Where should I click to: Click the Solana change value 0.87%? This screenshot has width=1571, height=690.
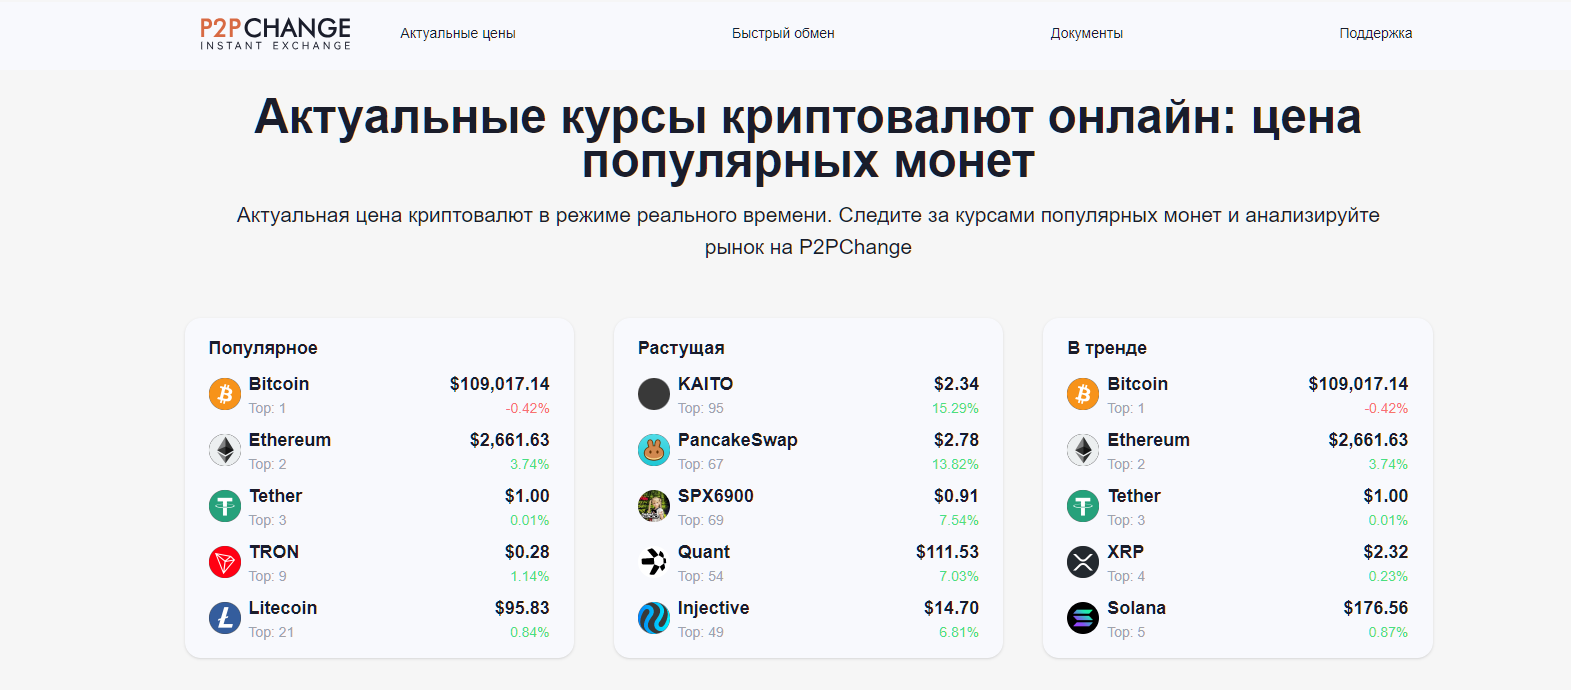pos(1388,632)
